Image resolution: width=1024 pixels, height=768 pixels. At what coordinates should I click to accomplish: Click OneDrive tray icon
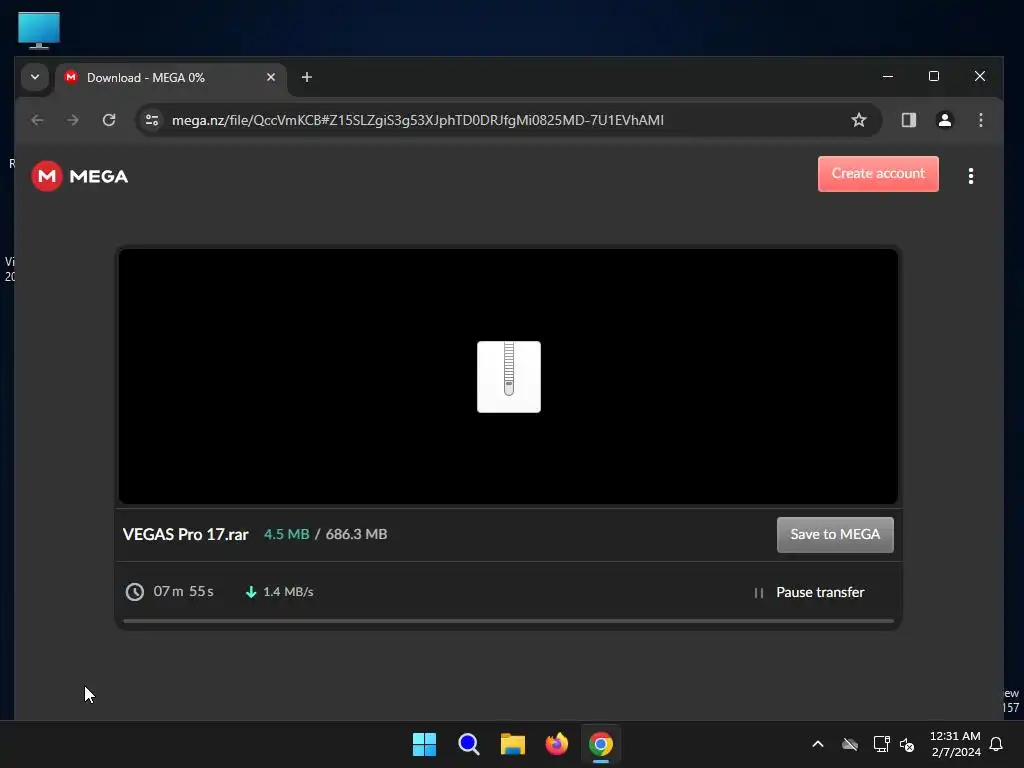pyautogui.click(x=850, y=744)
